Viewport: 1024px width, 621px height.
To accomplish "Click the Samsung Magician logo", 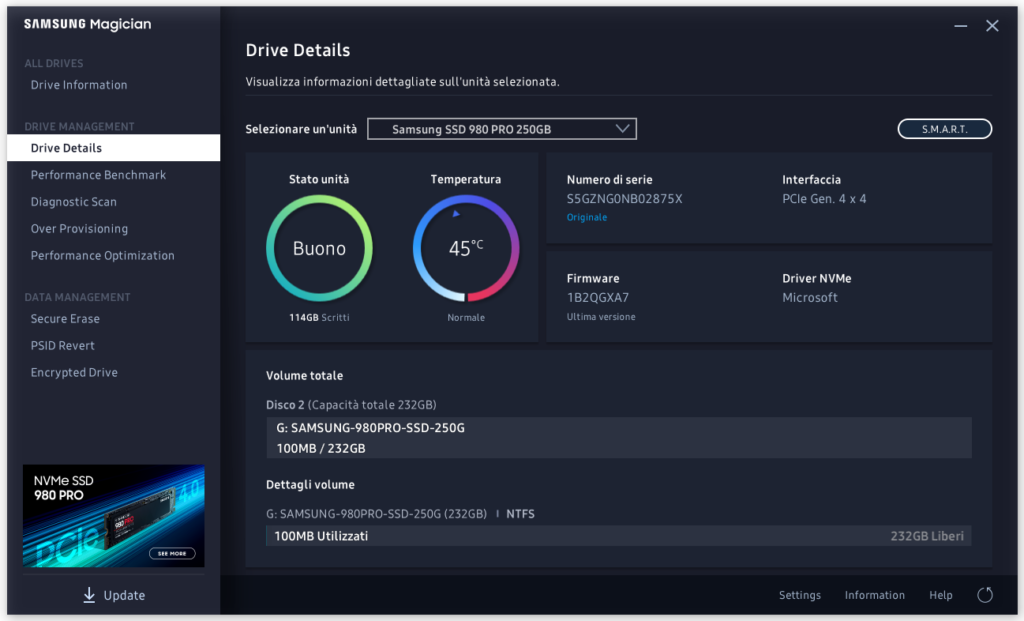I will tap(88, 24).
